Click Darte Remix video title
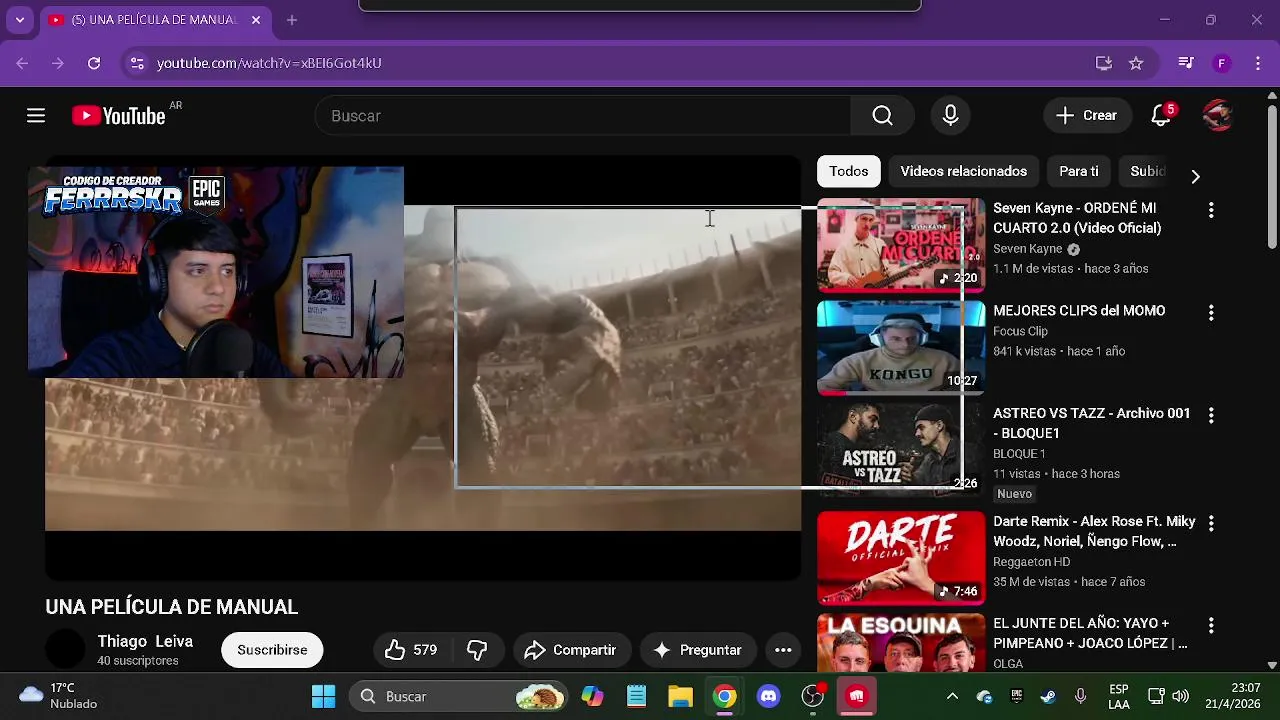The width and height of the screenshot is (1280, 720). pos(1094,531)
